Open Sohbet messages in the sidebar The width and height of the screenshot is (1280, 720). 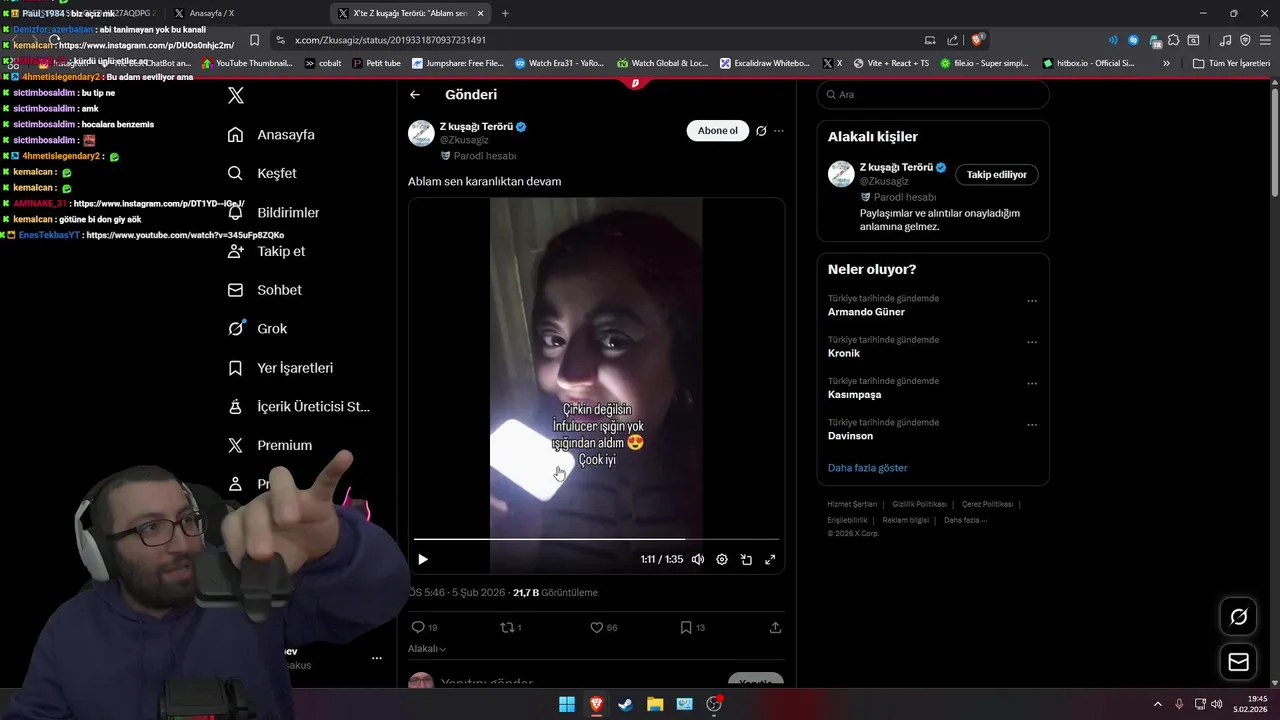click(264, 290)
